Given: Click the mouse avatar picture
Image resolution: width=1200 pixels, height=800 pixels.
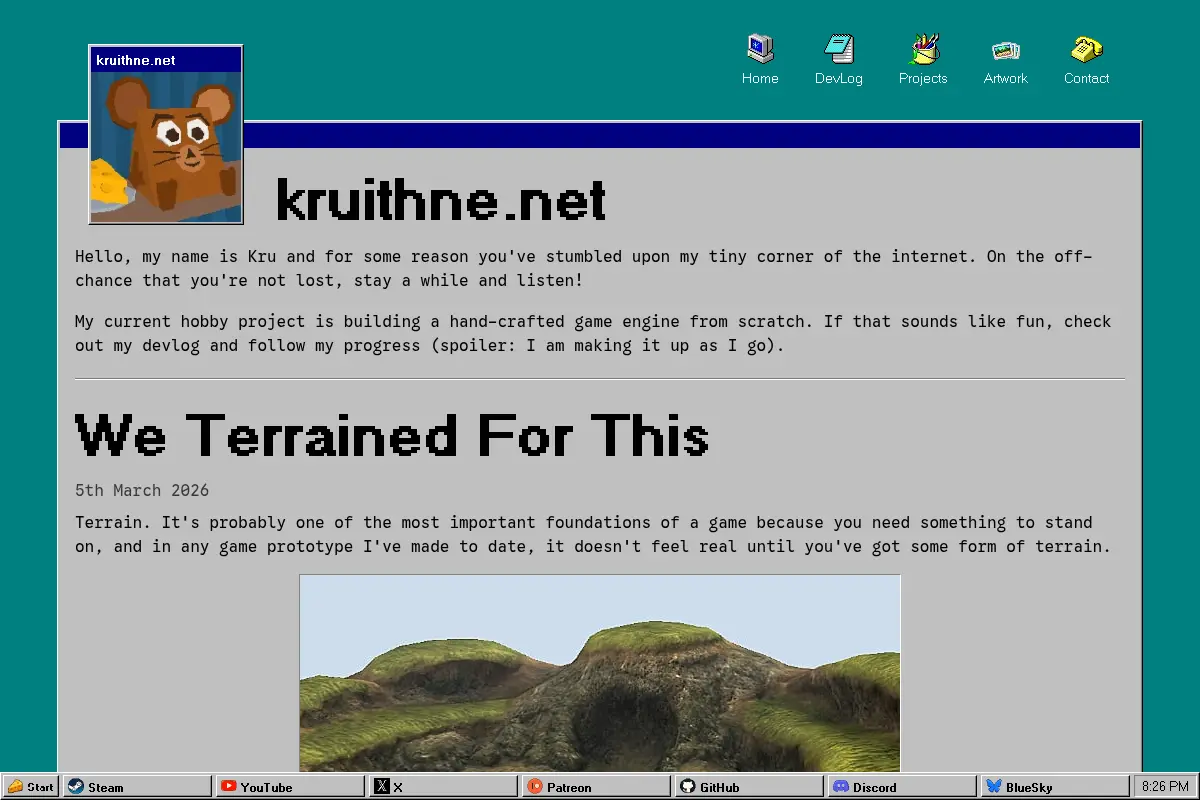Looking at the screenshot, I should pyautogui.click(x=166, y=147).
